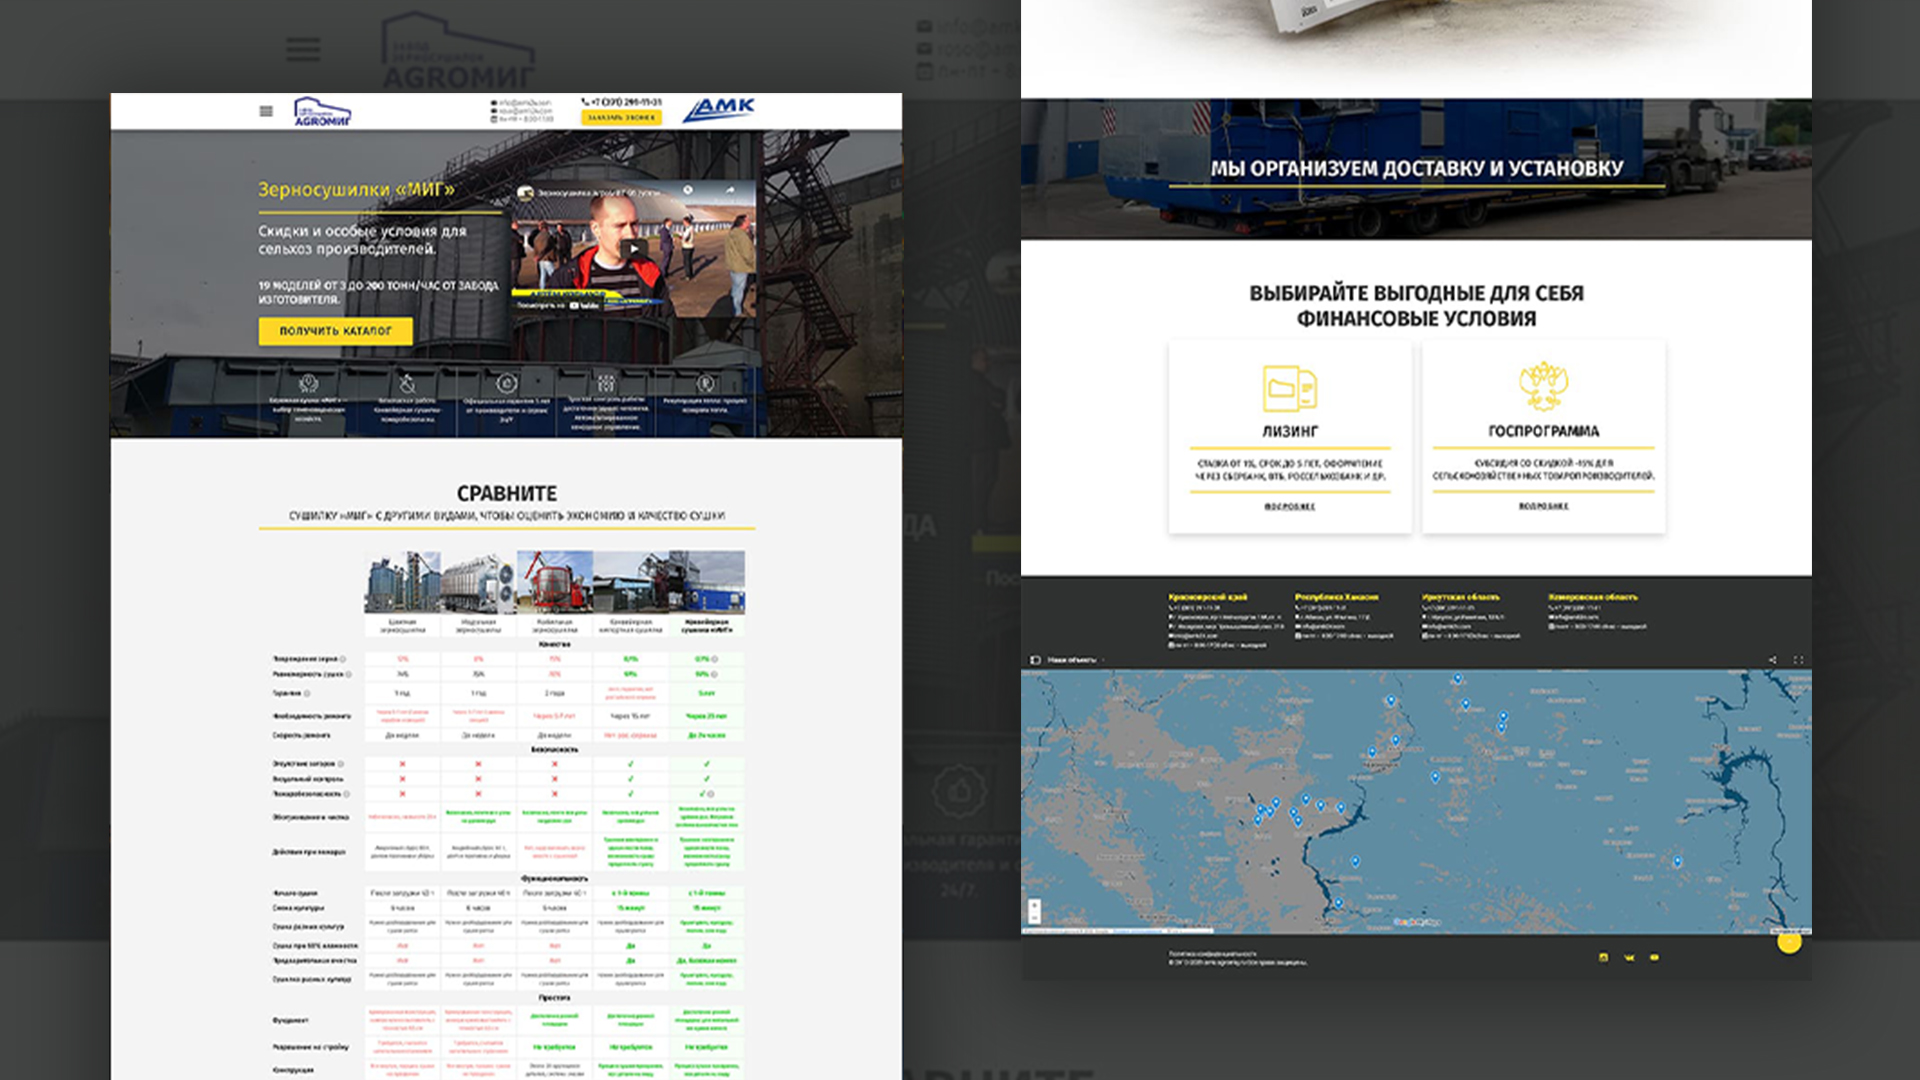1920x1080 pixels.
Task: Click the yellow order-a-call button under the phone number
Action: point(621,117)
